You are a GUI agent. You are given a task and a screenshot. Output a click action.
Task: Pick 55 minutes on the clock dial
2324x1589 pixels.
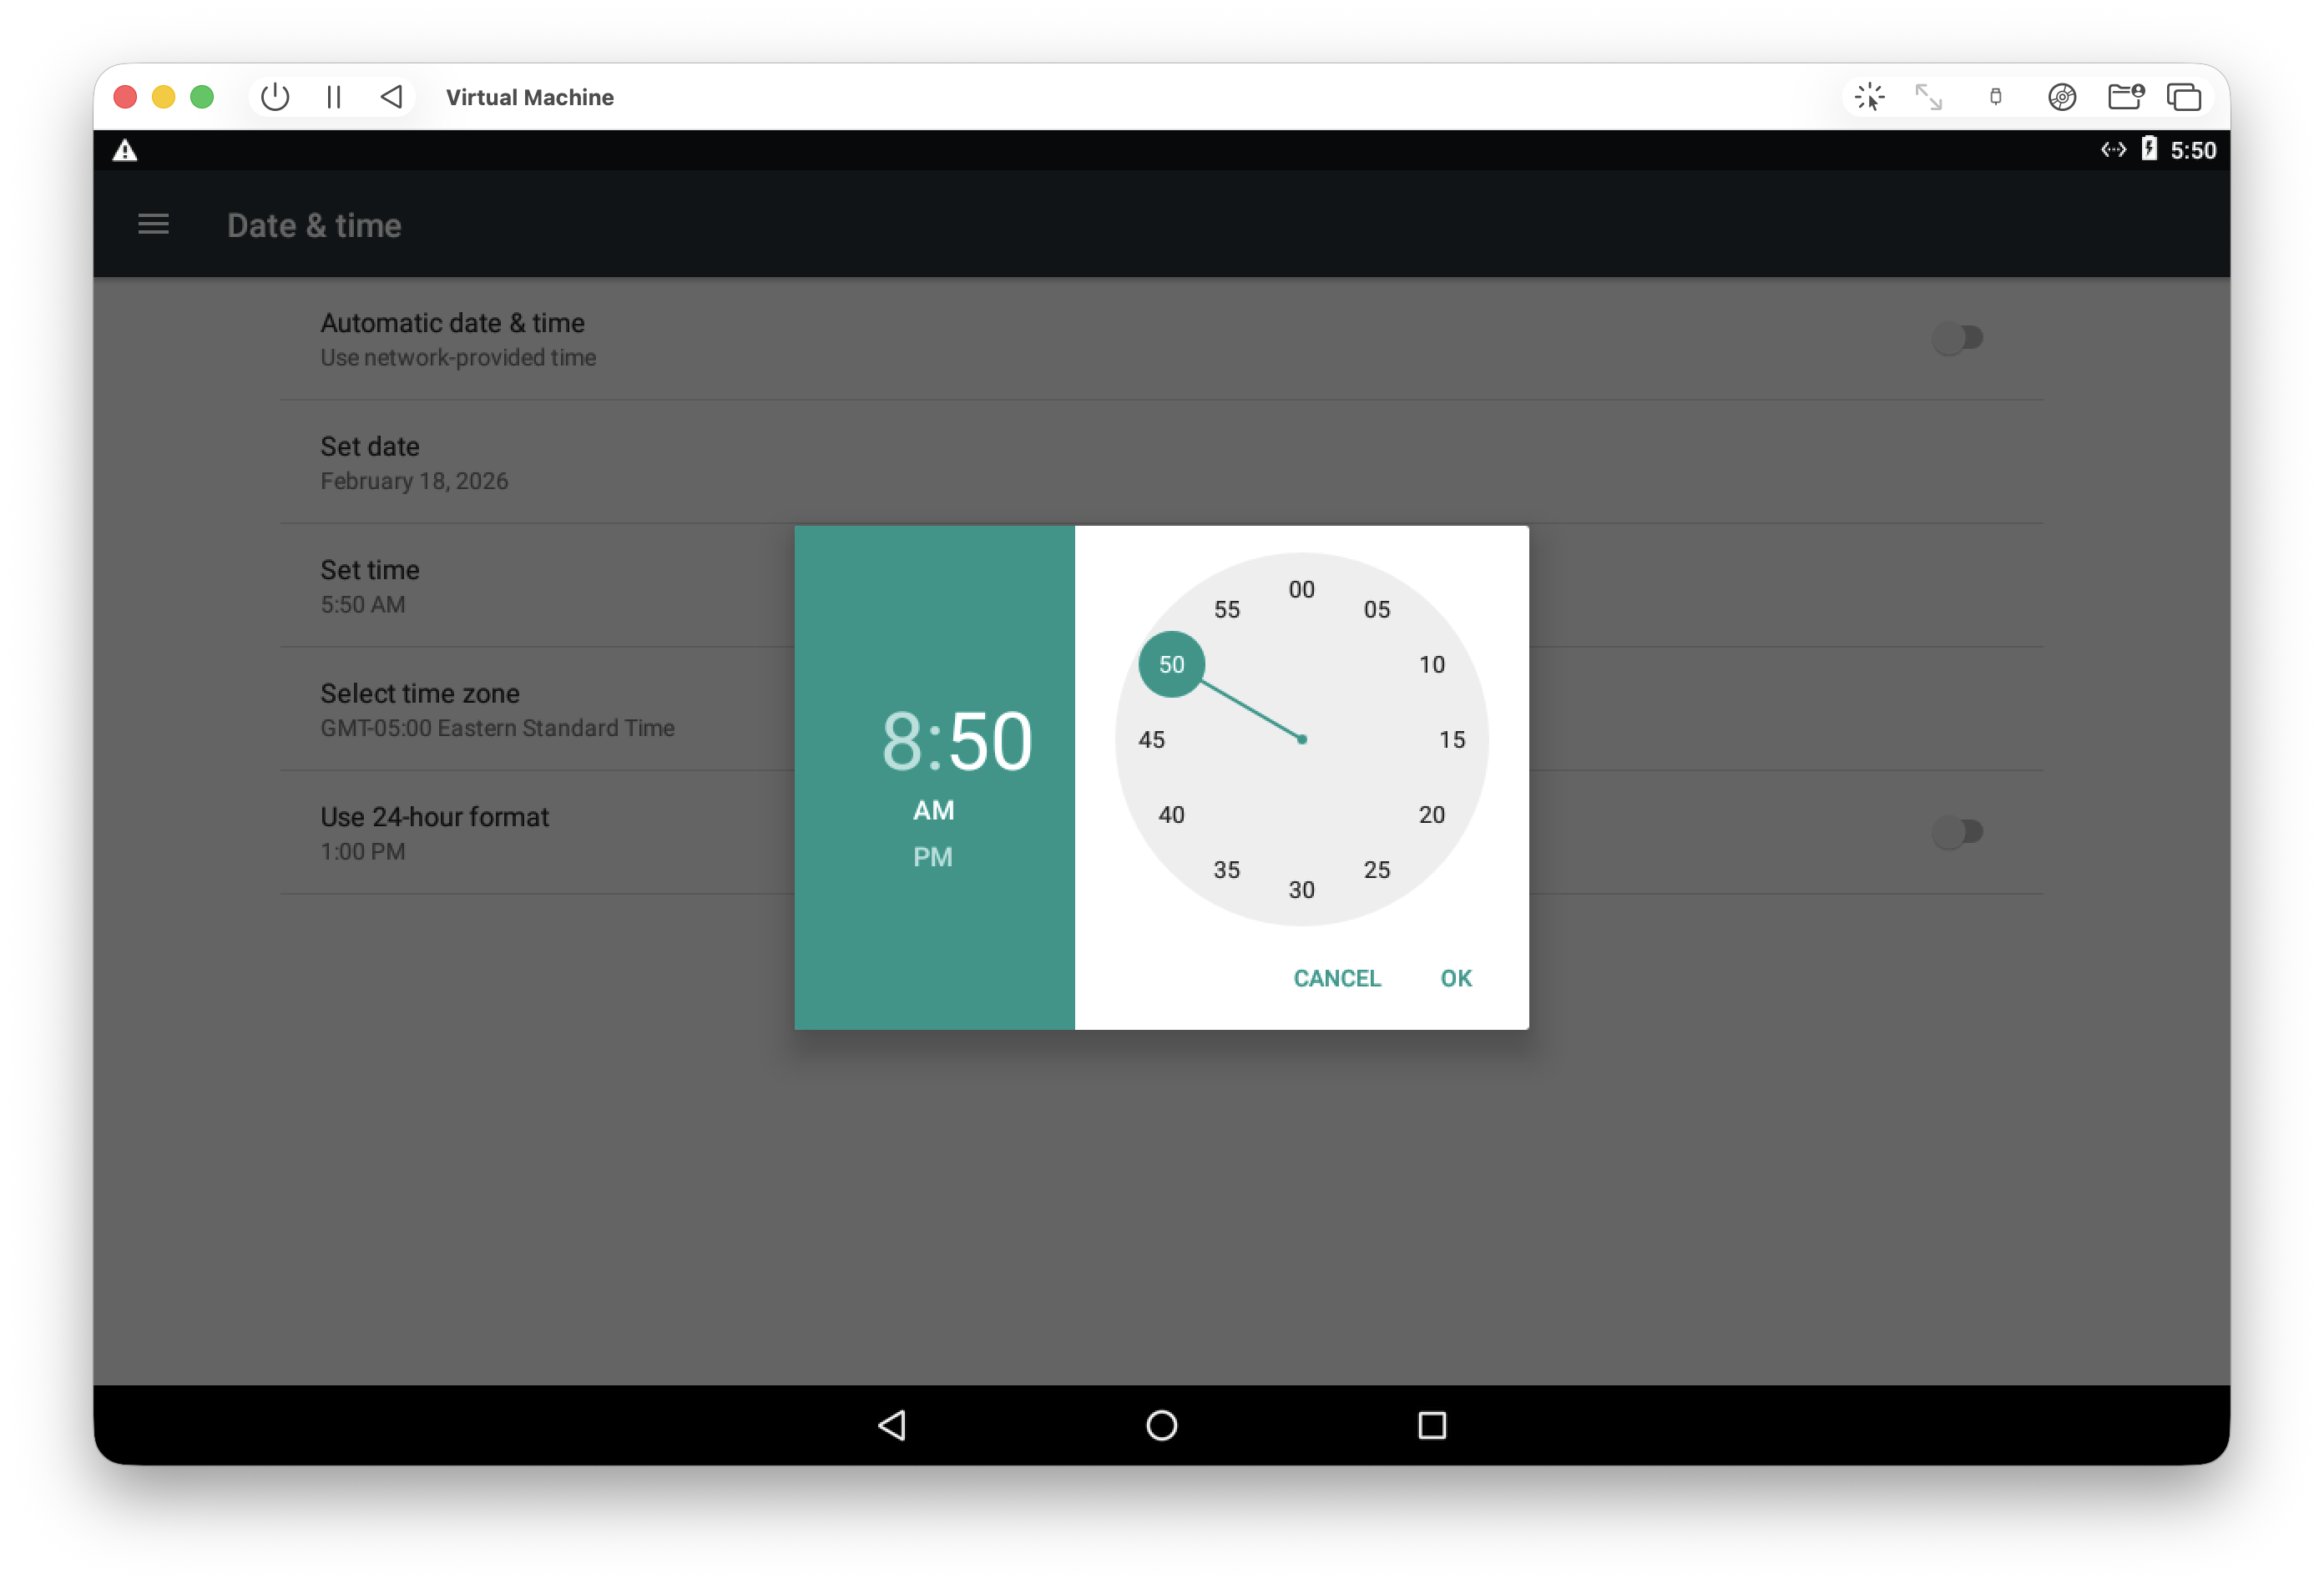1227,610
